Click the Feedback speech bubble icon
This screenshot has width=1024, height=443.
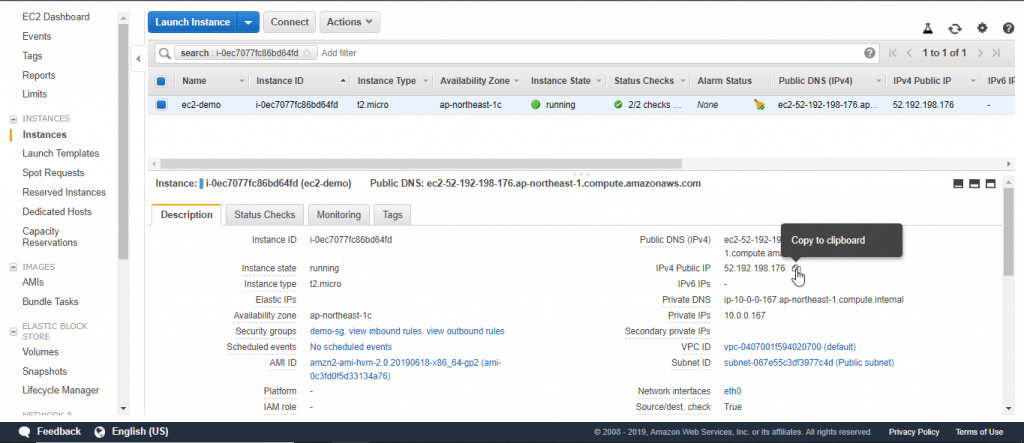click(25, 432)
